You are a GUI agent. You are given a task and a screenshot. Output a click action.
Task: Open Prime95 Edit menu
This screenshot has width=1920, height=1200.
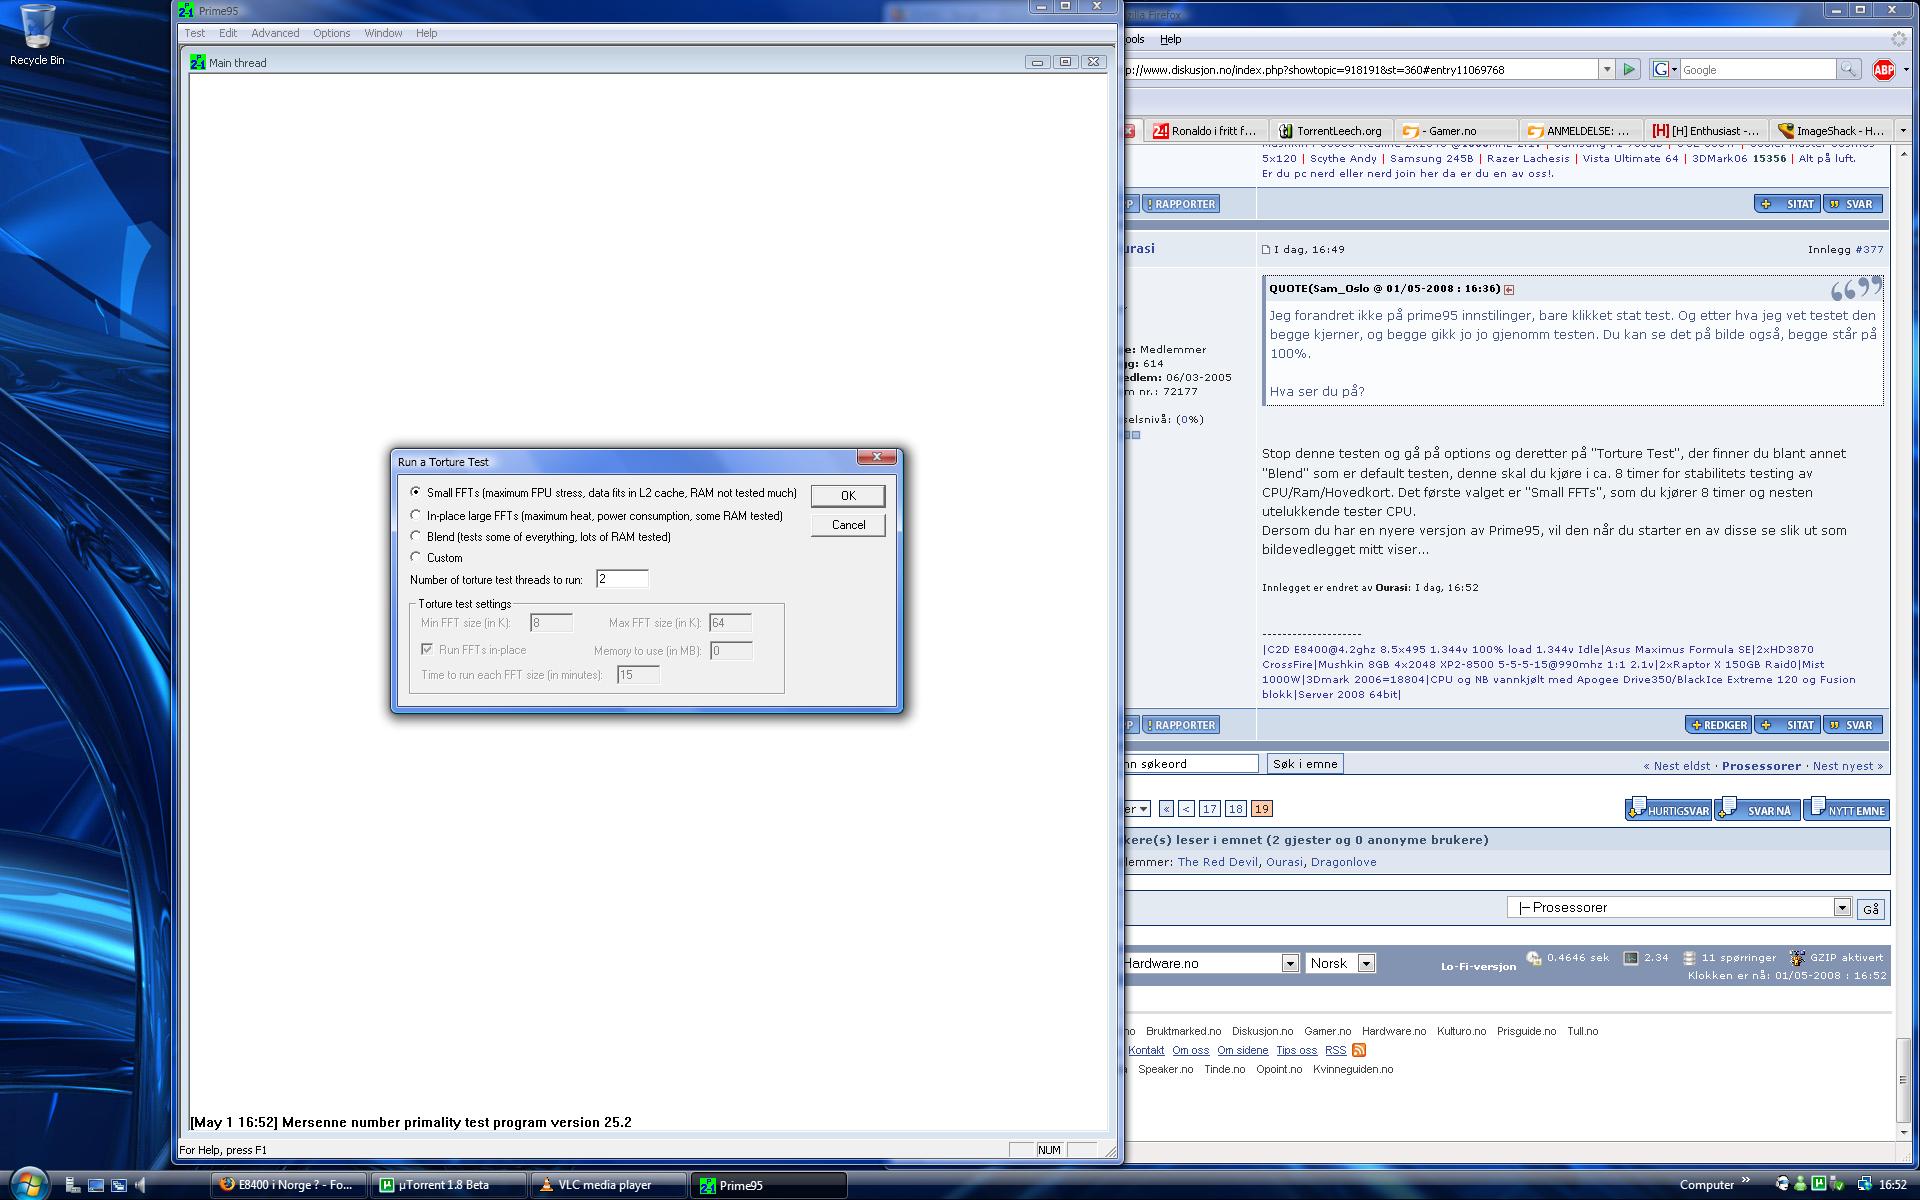pyautogui.click(x=228, y=33)
